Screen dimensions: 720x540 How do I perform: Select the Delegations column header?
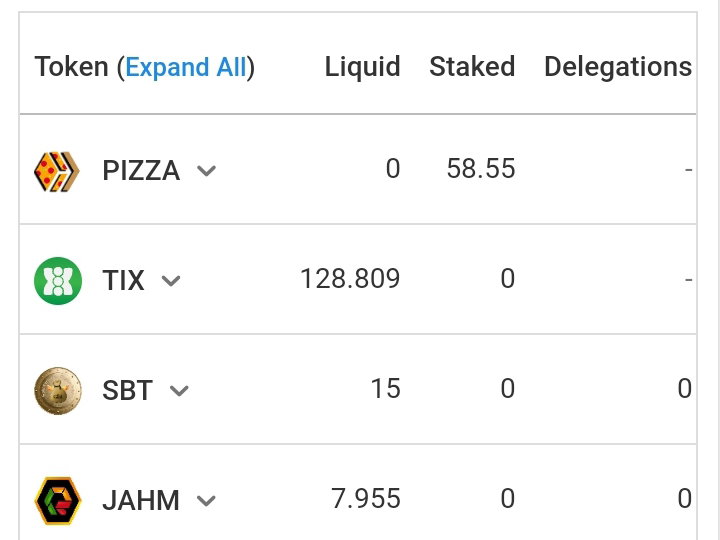click(x=618, y=67)
